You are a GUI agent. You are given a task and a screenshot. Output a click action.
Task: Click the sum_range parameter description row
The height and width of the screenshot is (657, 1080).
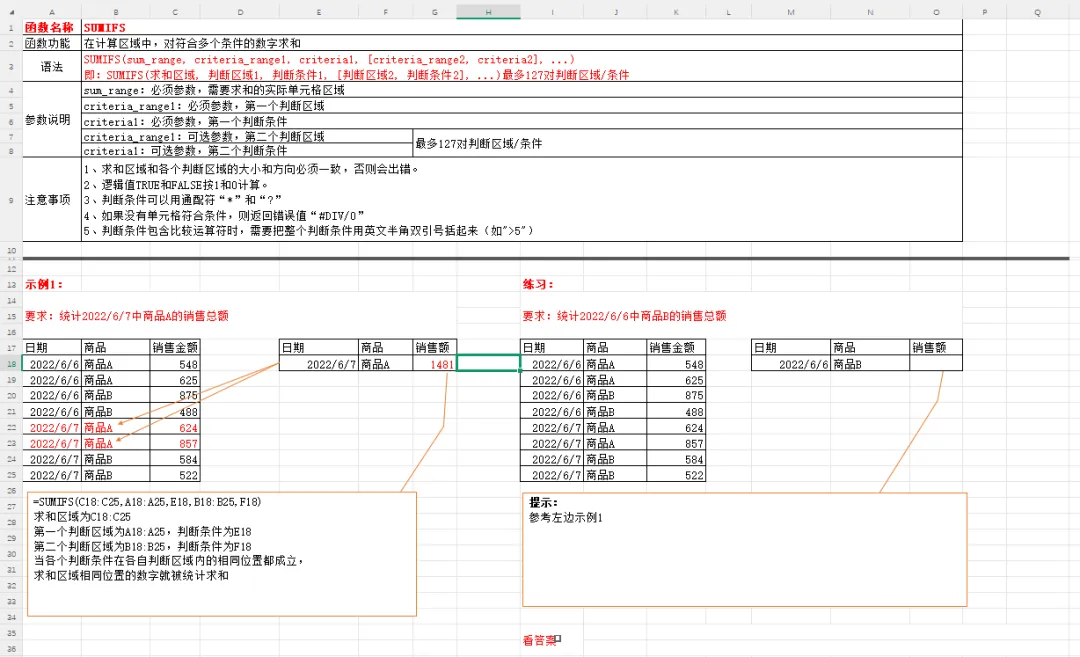[x=521, y=90]
